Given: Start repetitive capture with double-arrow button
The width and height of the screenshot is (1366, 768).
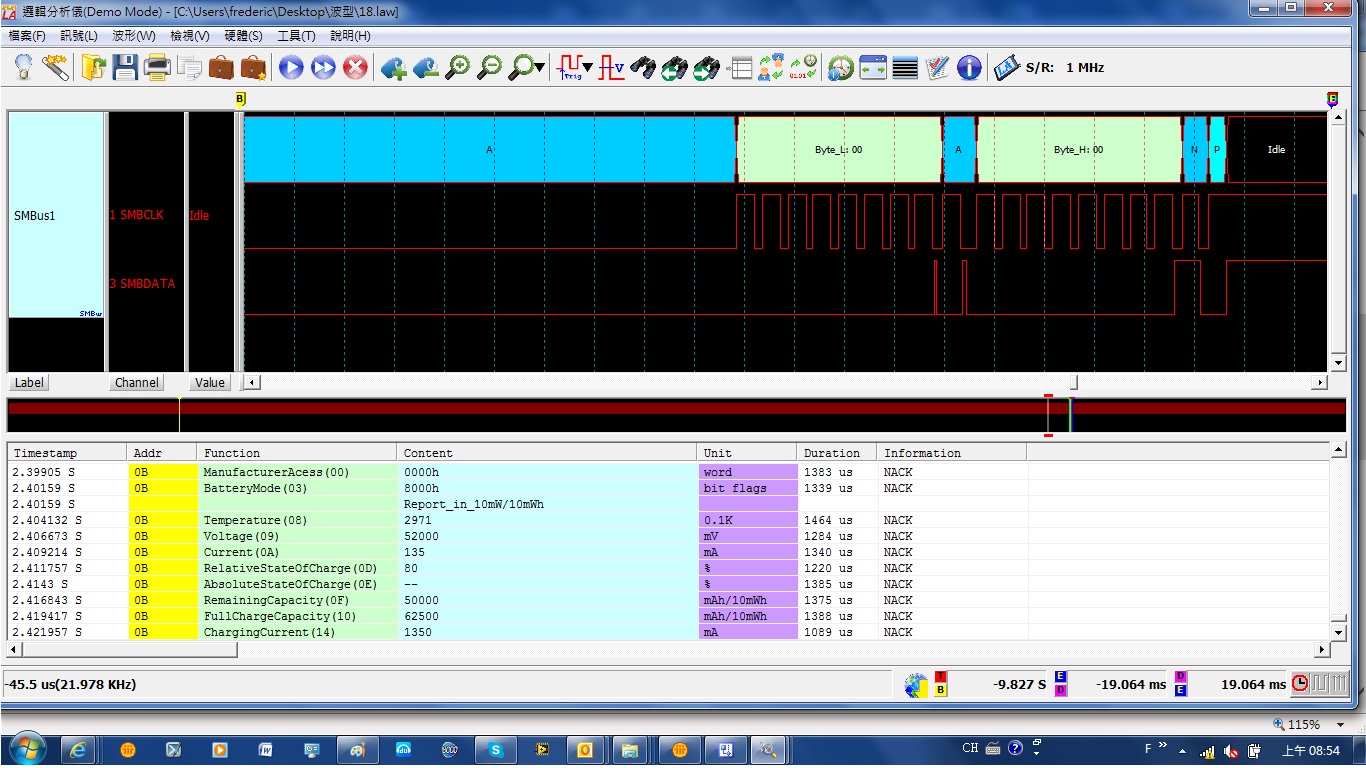Looking at the screenshot, I should (x=323, y=67).
